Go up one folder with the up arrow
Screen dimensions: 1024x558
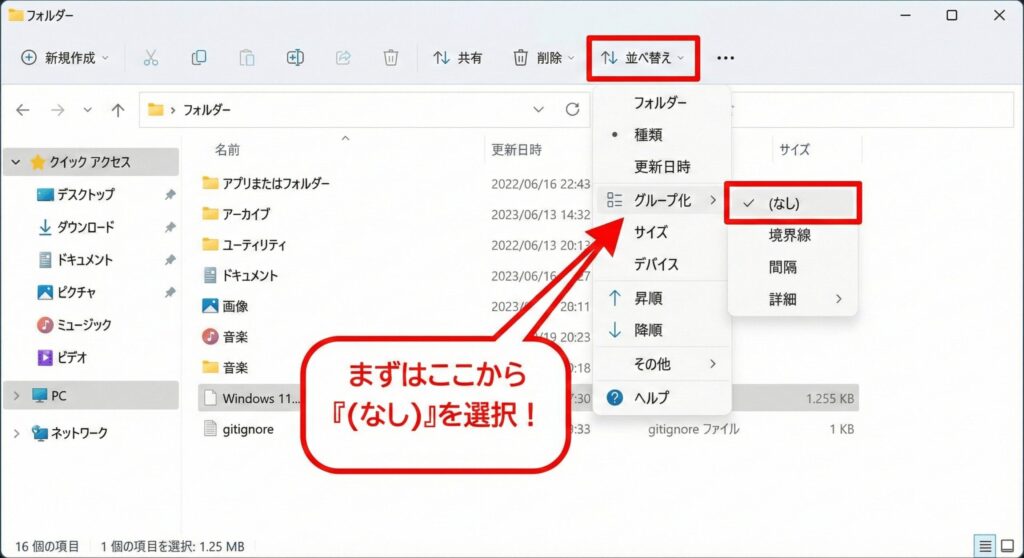[118, 110]
